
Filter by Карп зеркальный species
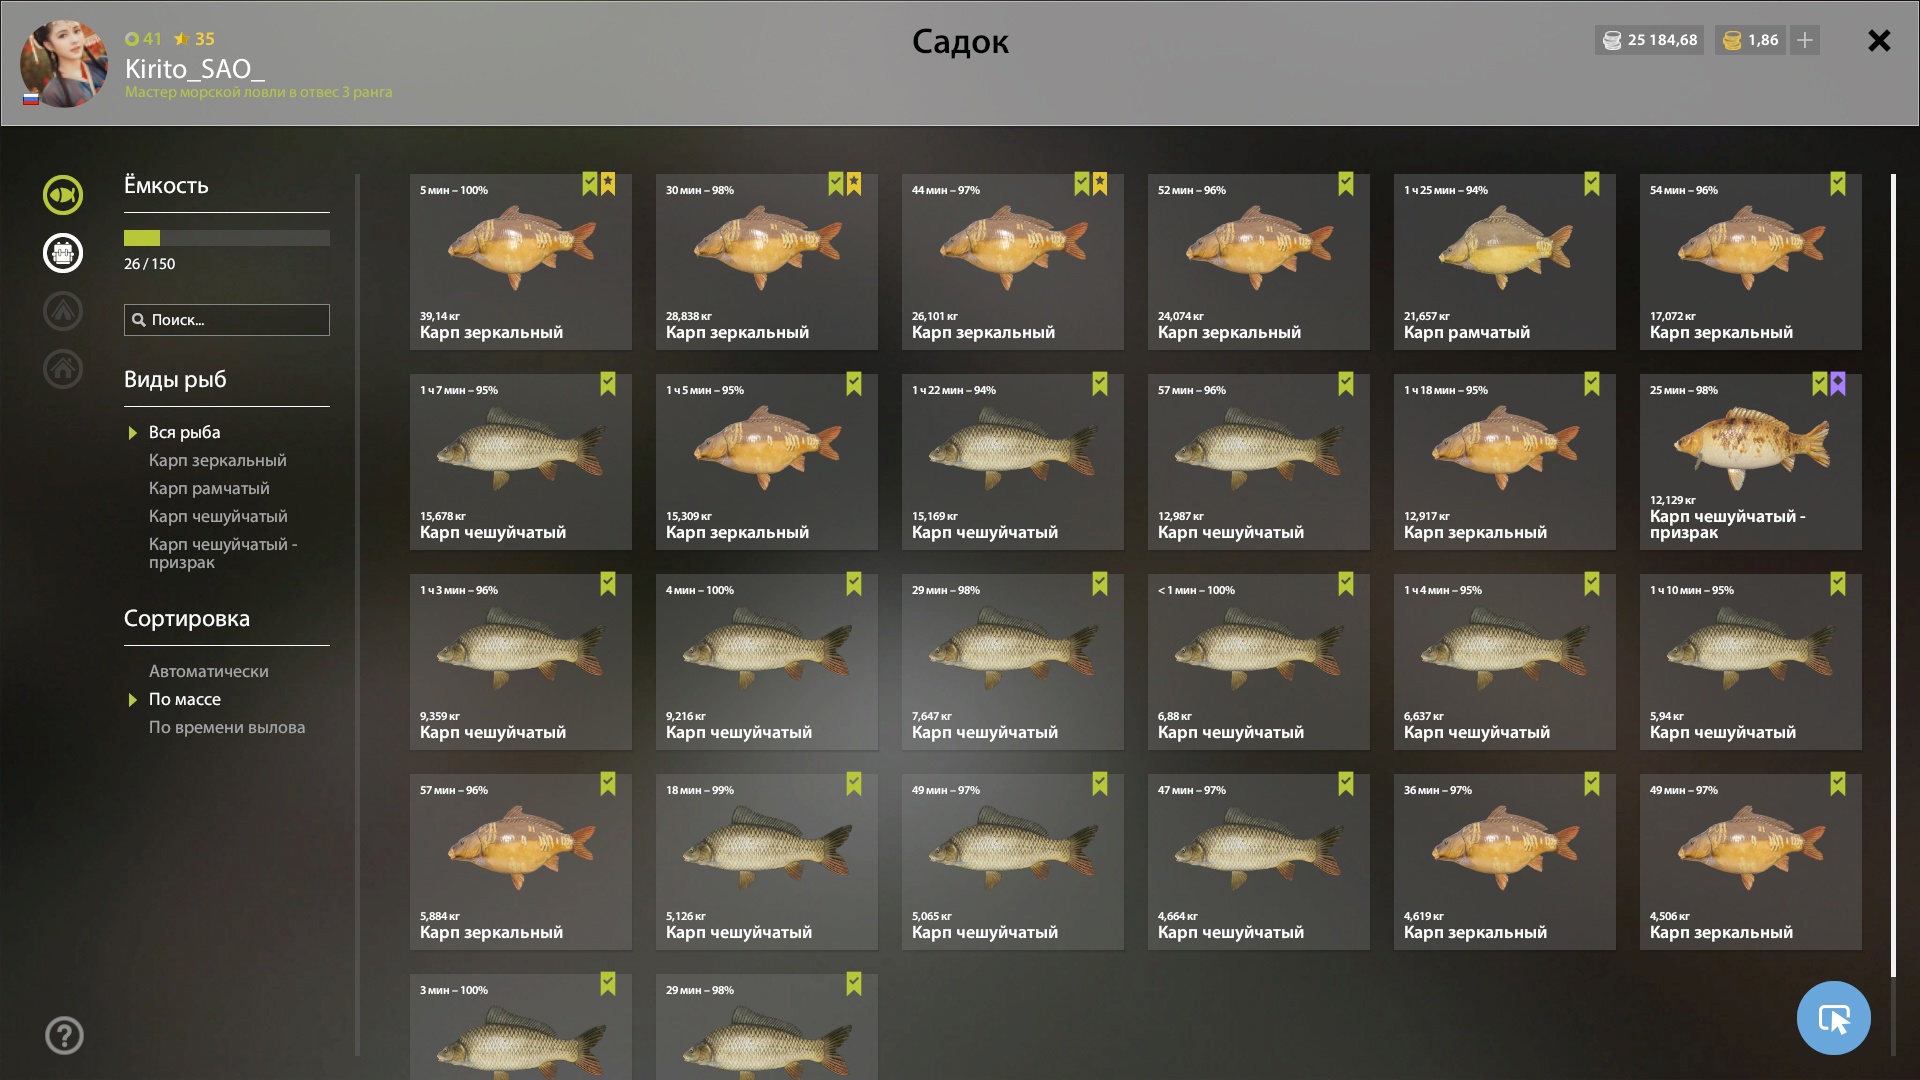tap(217, 460)
